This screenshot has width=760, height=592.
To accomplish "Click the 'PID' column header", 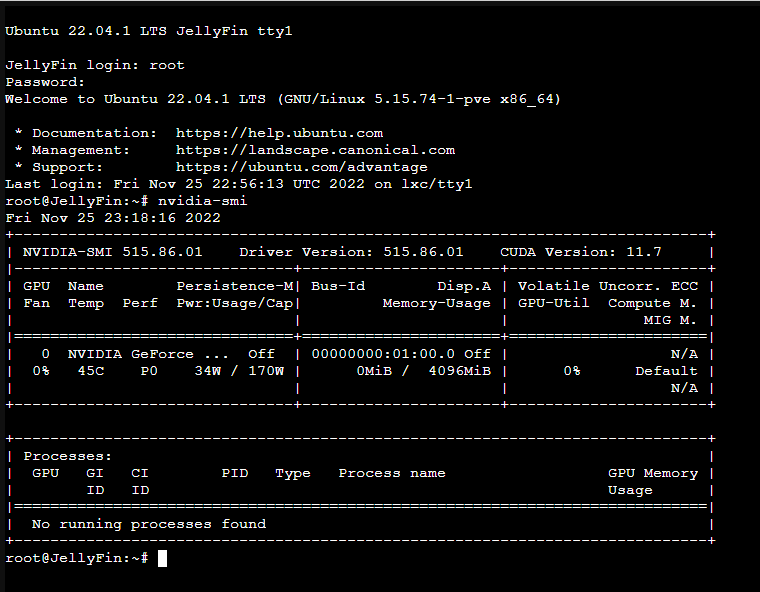I will (x=235, y=473).
